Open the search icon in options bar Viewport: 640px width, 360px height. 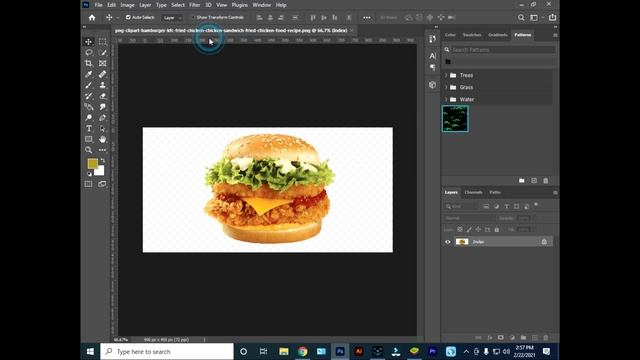521,18
